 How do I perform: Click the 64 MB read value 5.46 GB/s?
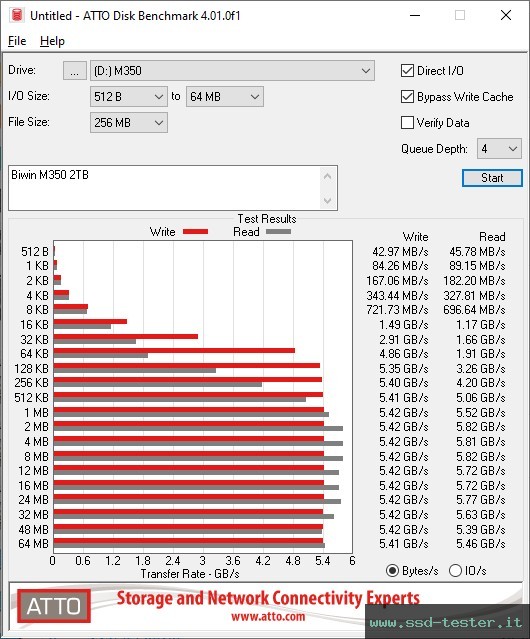click(x=481, y=544)
